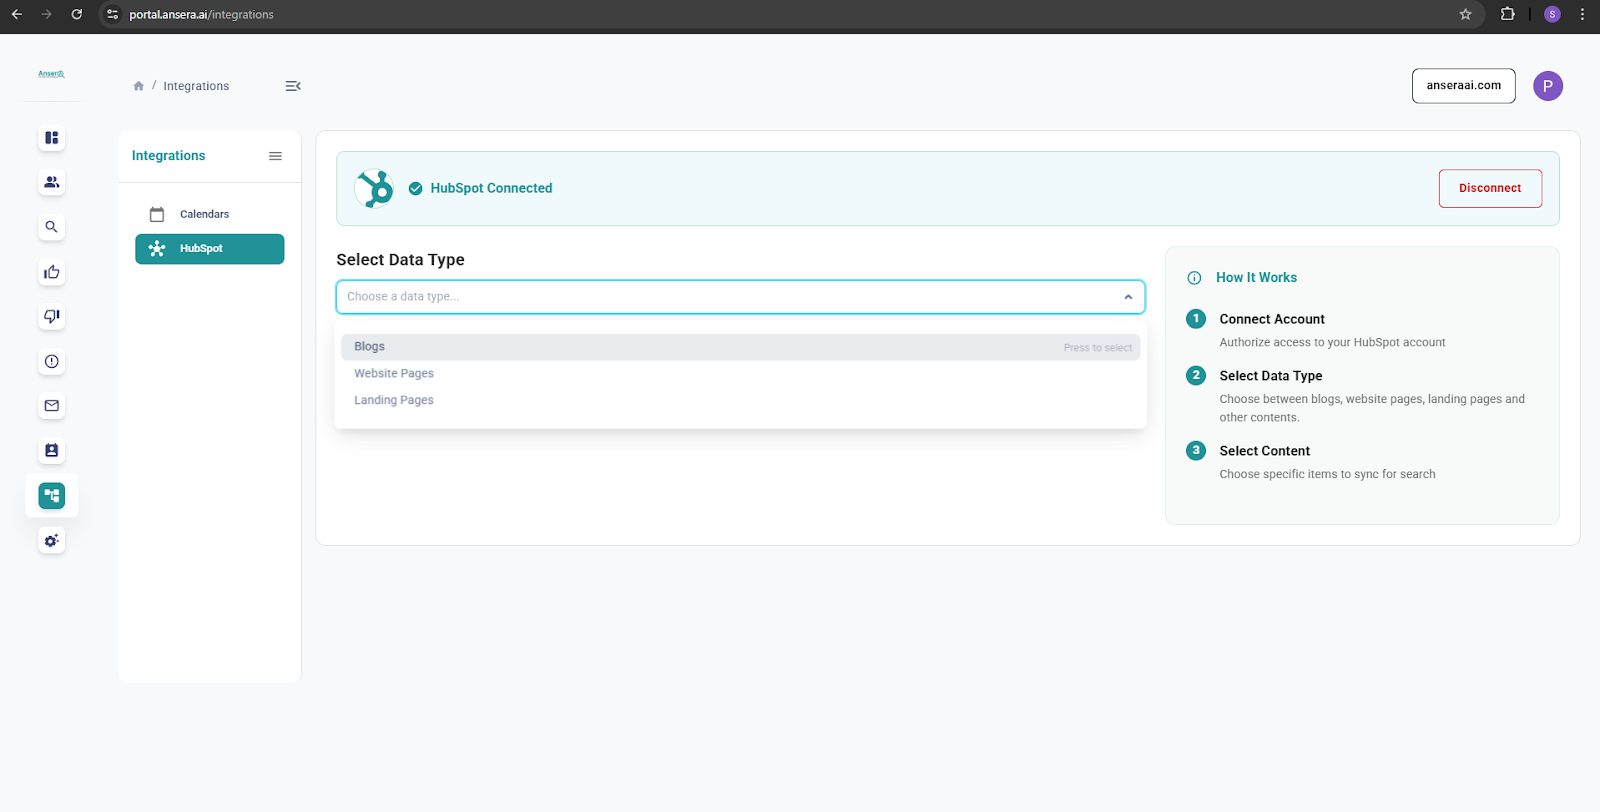Open the mail envelope sidebar icon
This screenshot has height=812, width=1600.
click(x=52, y=406)
